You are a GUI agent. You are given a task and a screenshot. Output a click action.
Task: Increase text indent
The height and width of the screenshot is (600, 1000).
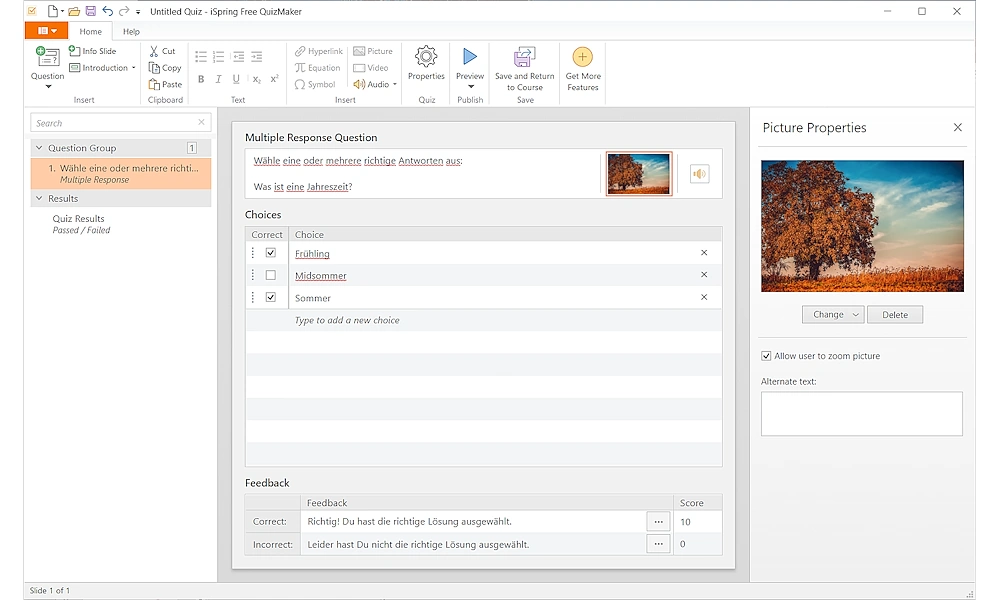256,57
